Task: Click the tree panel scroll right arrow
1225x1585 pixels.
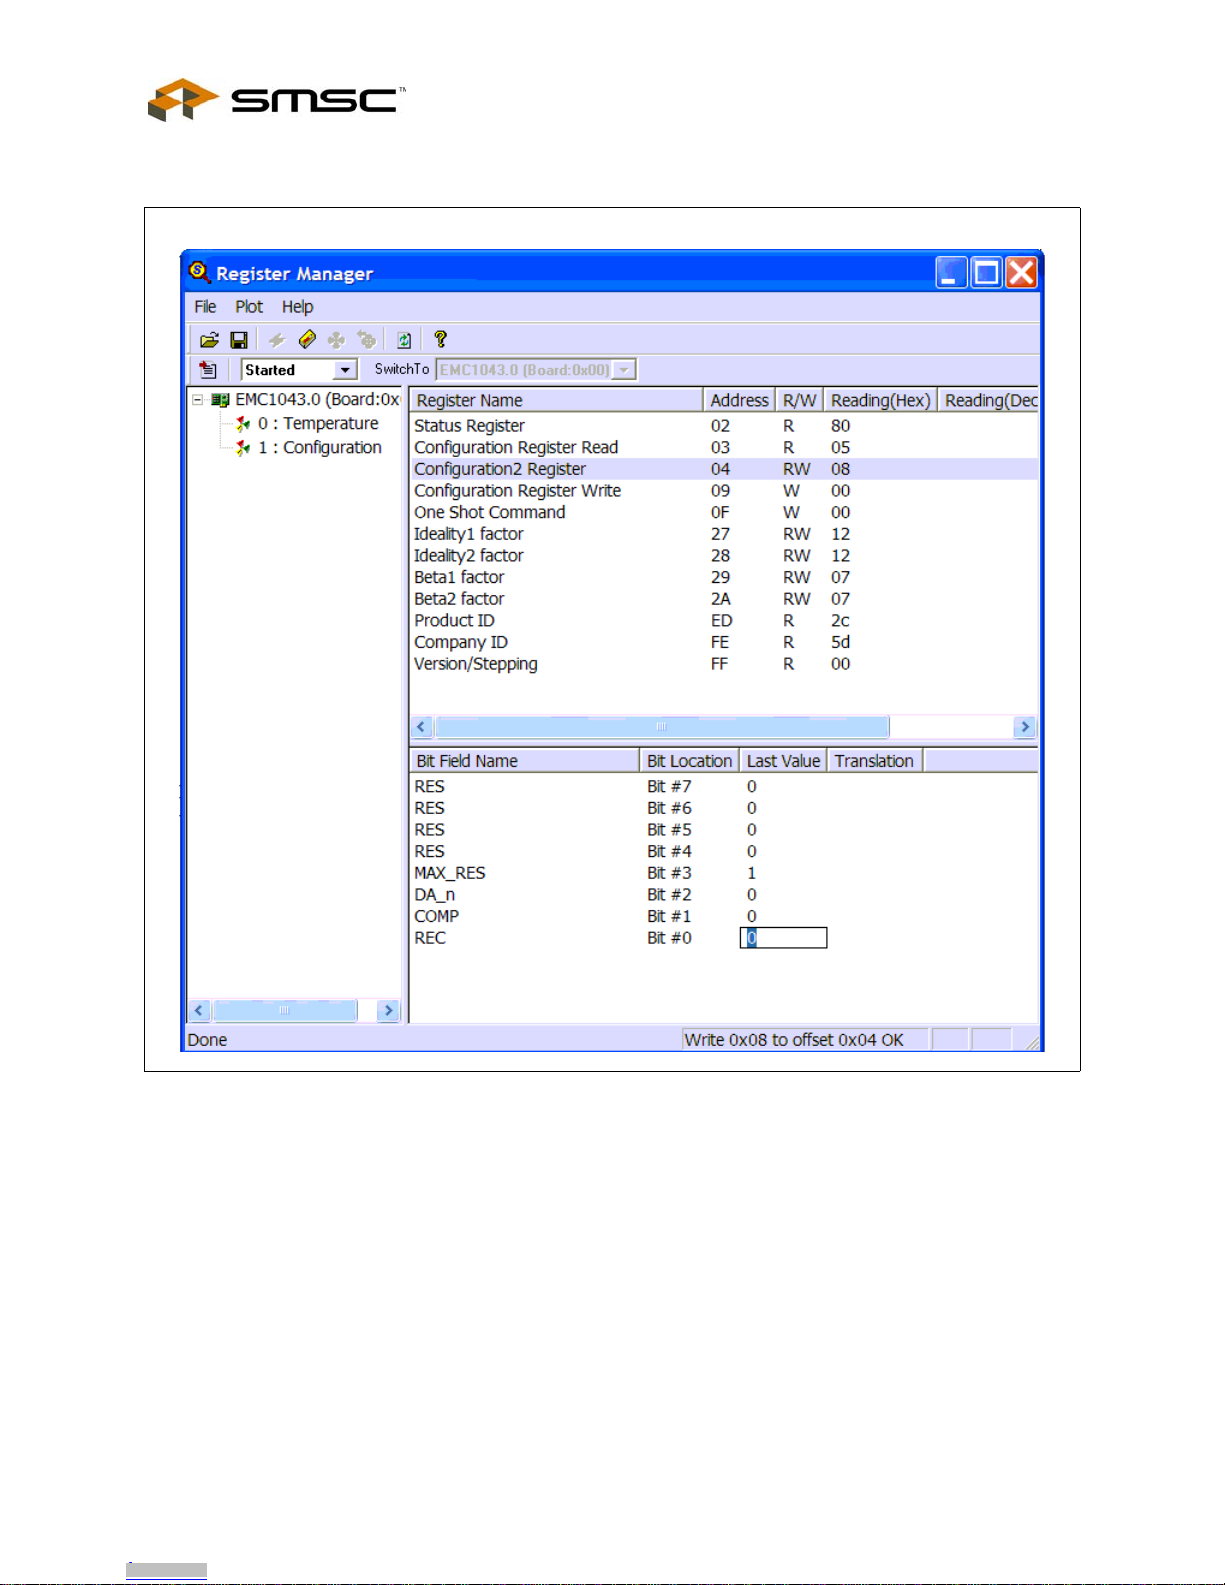Action: pyautogui.click(x=389, y=1011)
